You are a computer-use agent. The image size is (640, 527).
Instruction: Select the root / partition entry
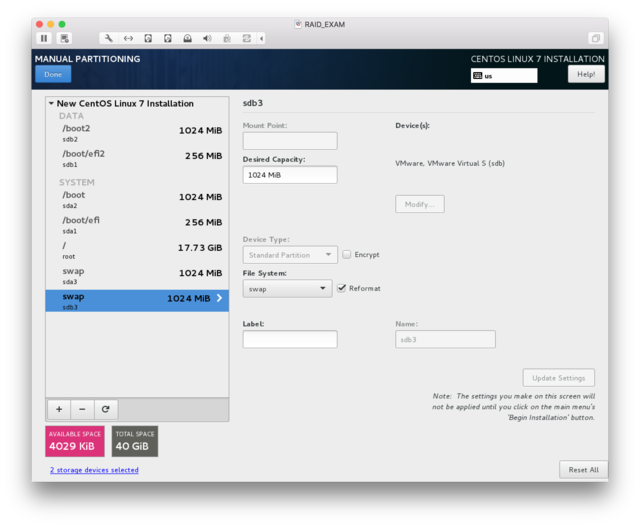tap(137, 249)
